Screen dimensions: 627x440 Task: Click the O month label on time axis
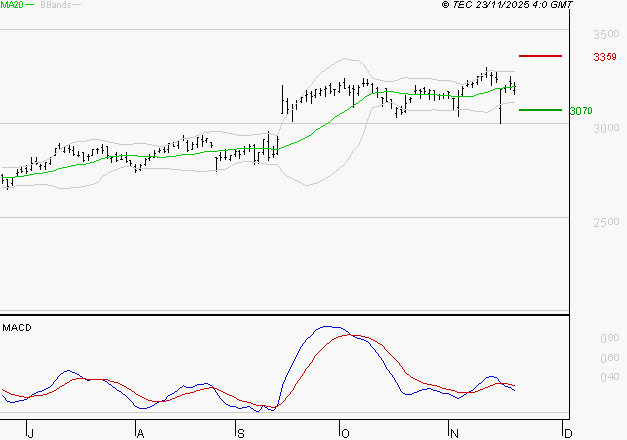click(x=345, y=434)
